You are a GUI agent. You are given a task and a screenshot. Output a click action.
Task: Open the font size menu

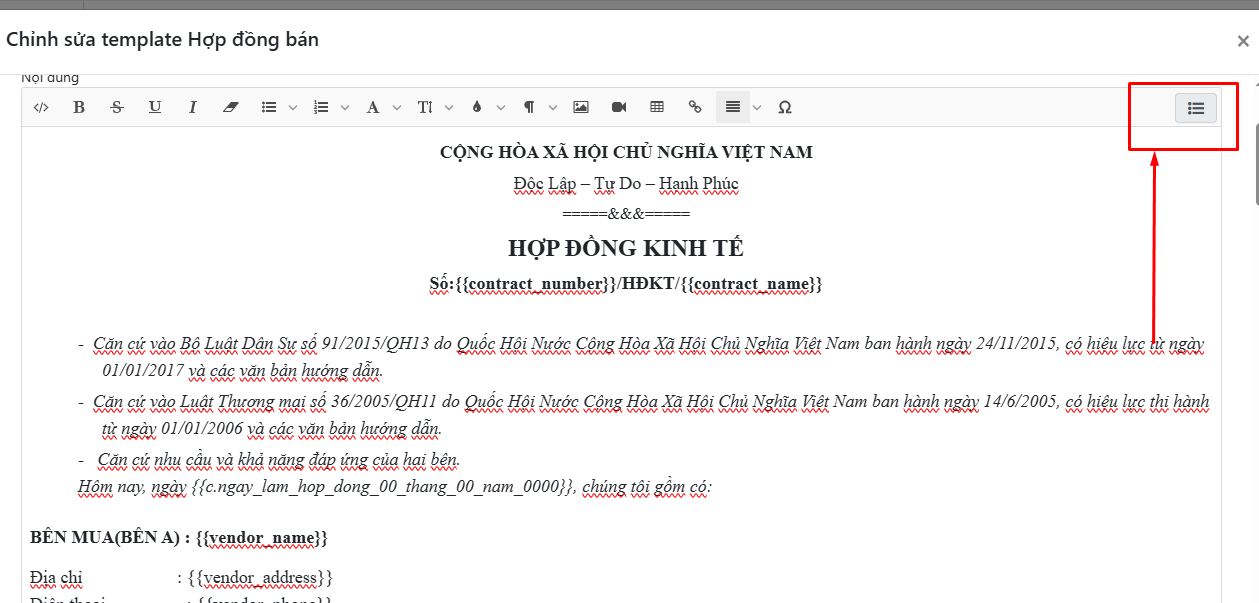(426, 107)
